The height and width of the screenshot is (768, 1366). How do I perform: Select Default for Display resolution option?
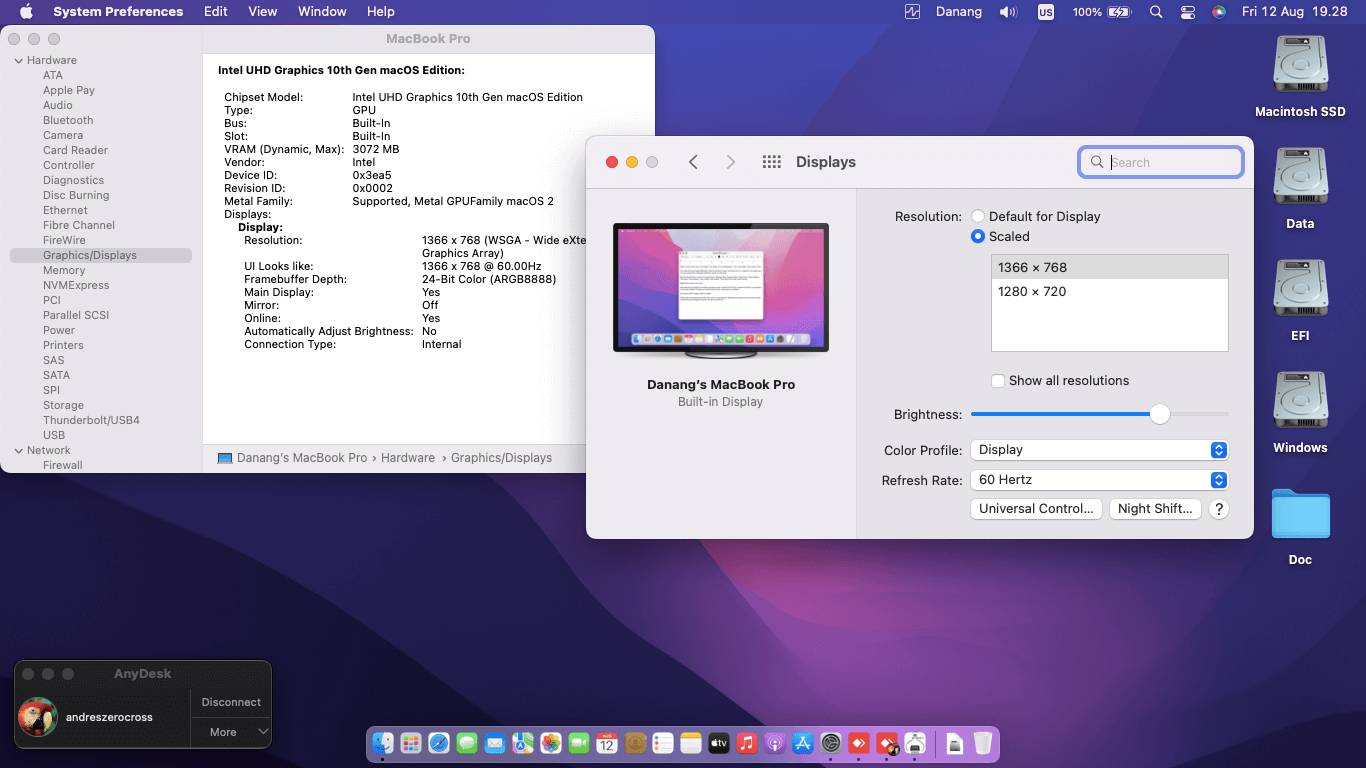(978, 216)
